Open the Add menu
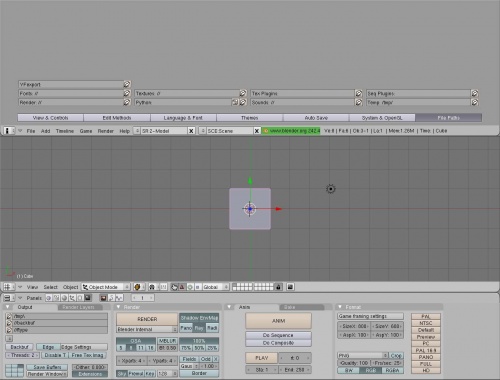Image resolution: width=500 pixels, height=380 pixels. tap(45, 131)
